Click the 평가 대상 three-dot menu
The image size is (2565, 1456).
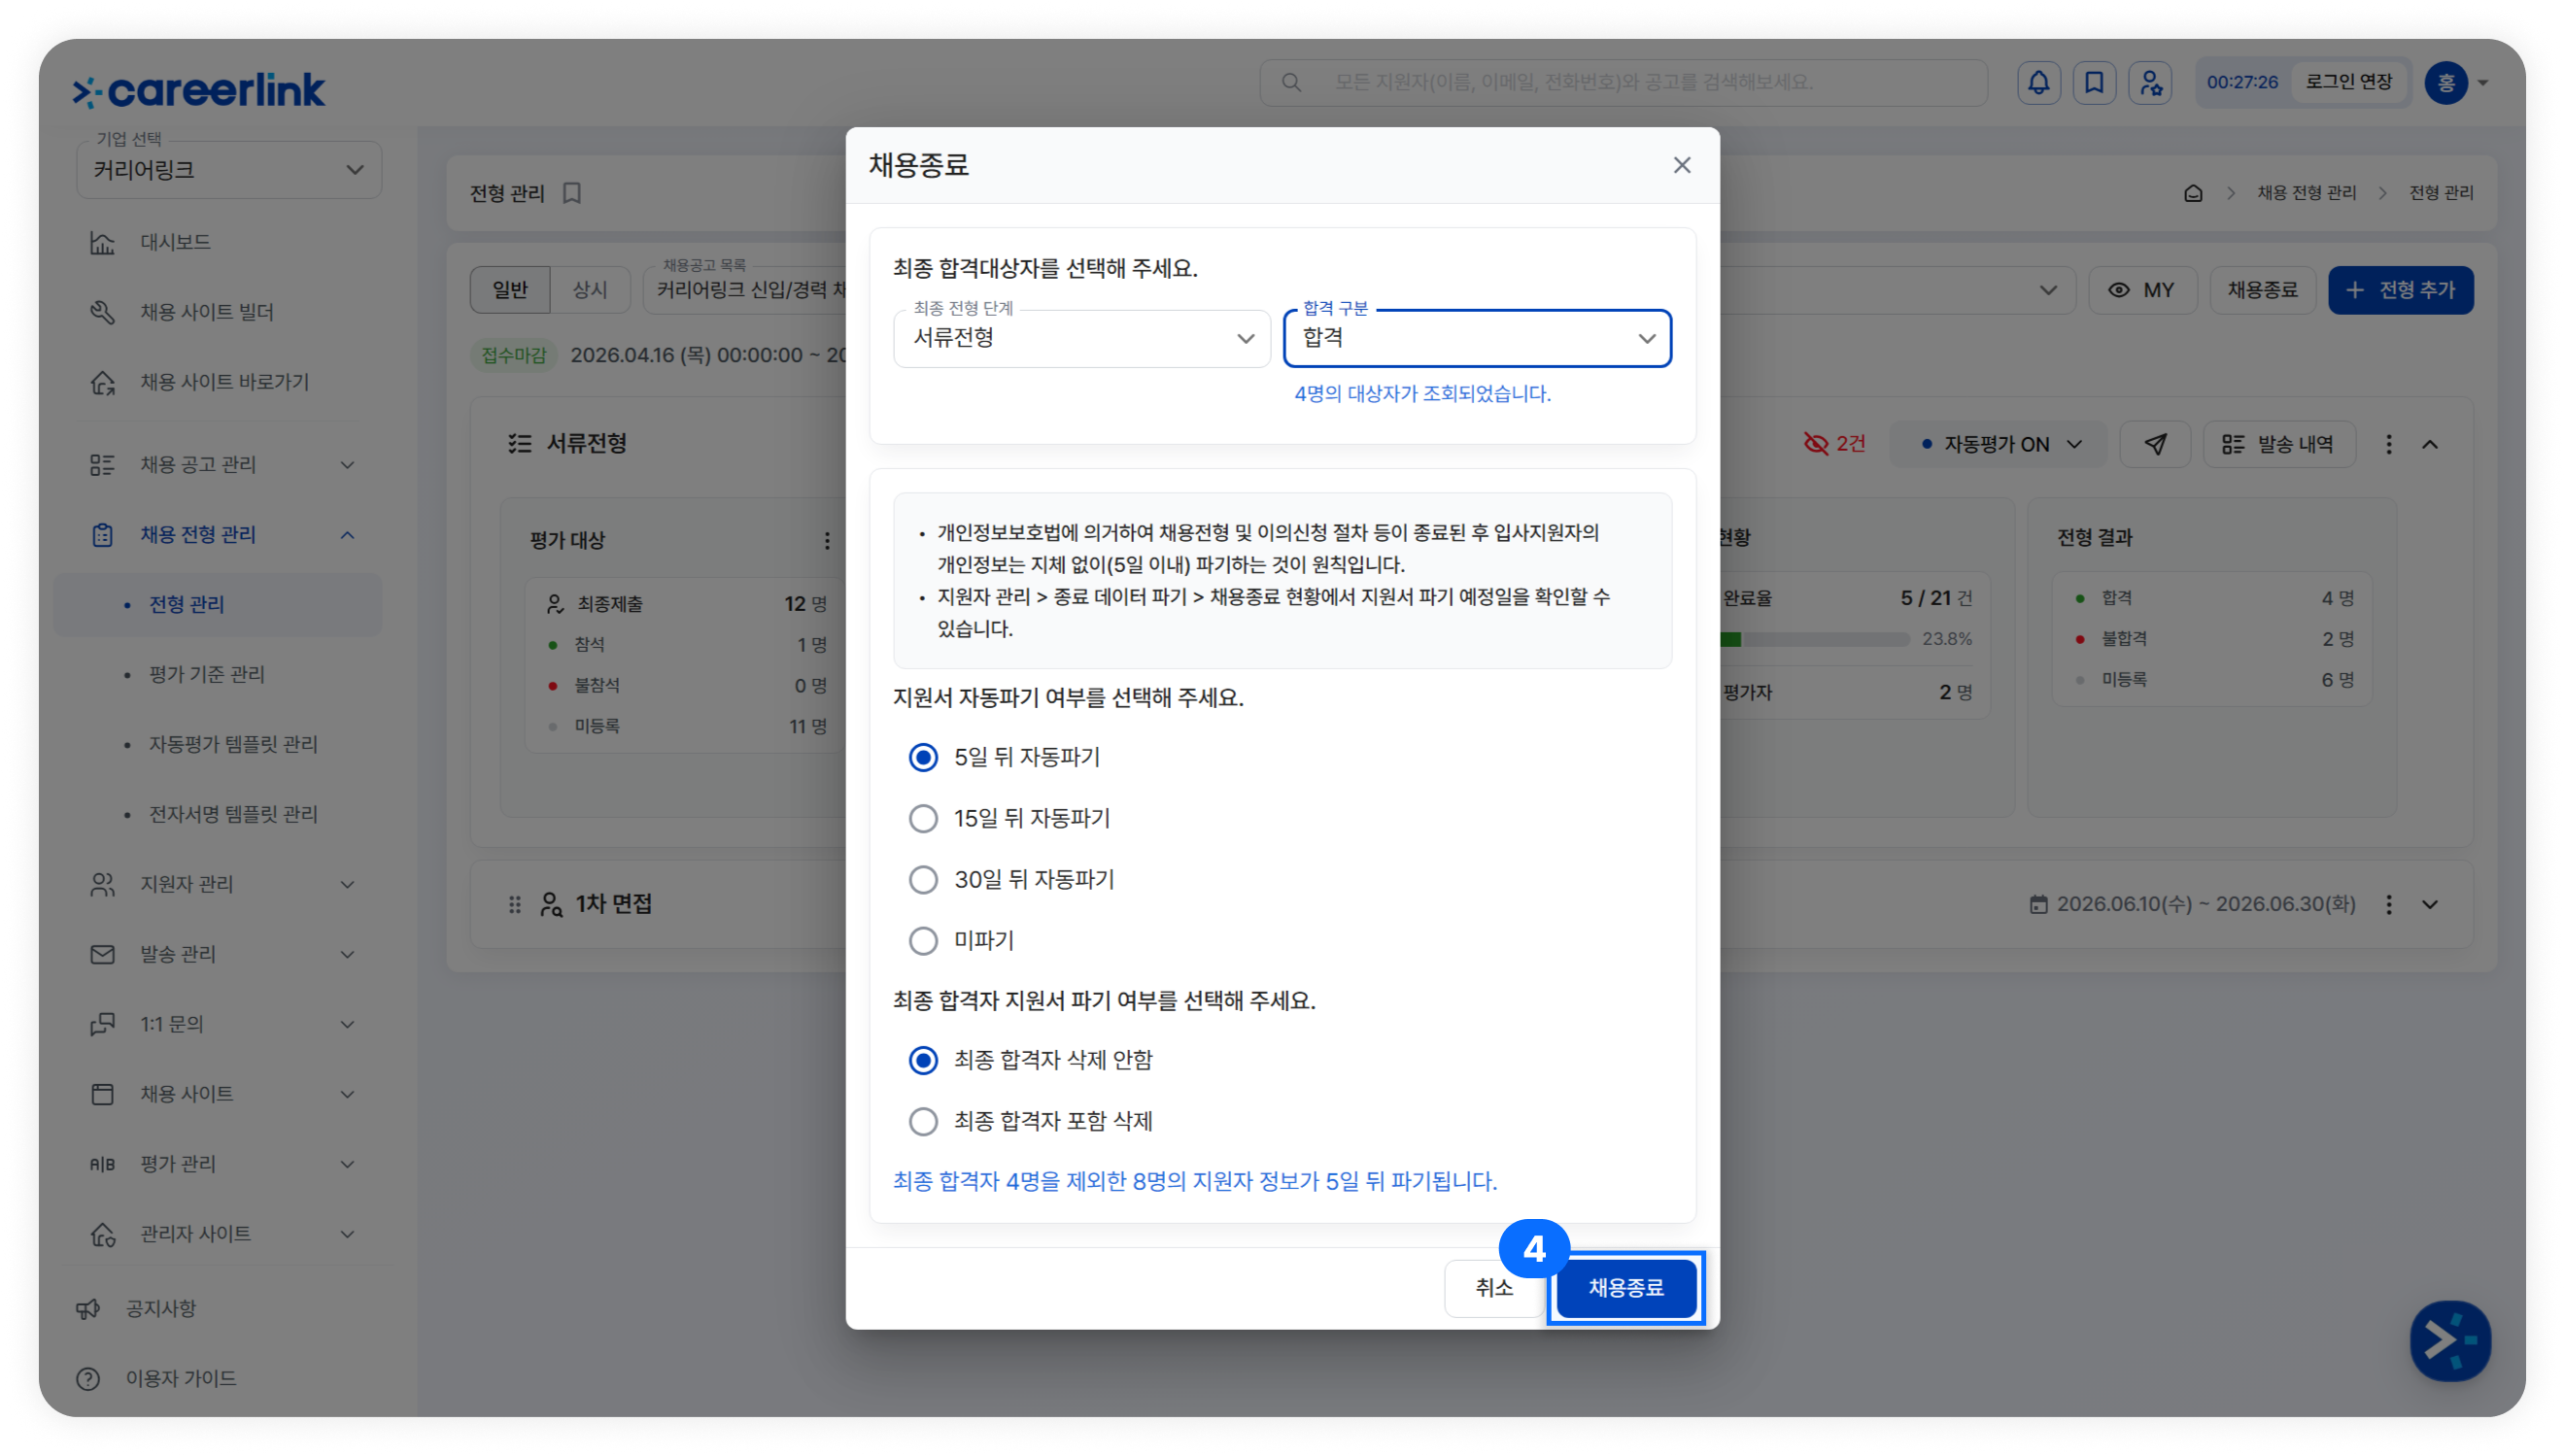point(827,540)
